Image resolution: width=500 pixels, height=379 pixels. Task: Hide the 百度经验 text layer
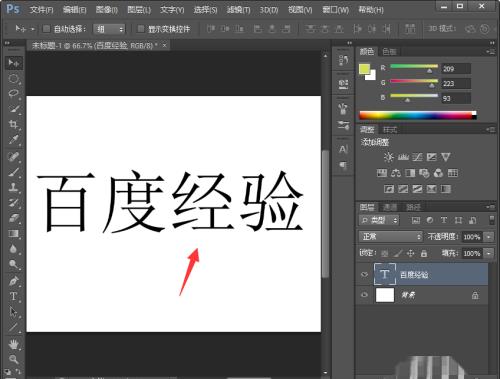pos(365,275)
